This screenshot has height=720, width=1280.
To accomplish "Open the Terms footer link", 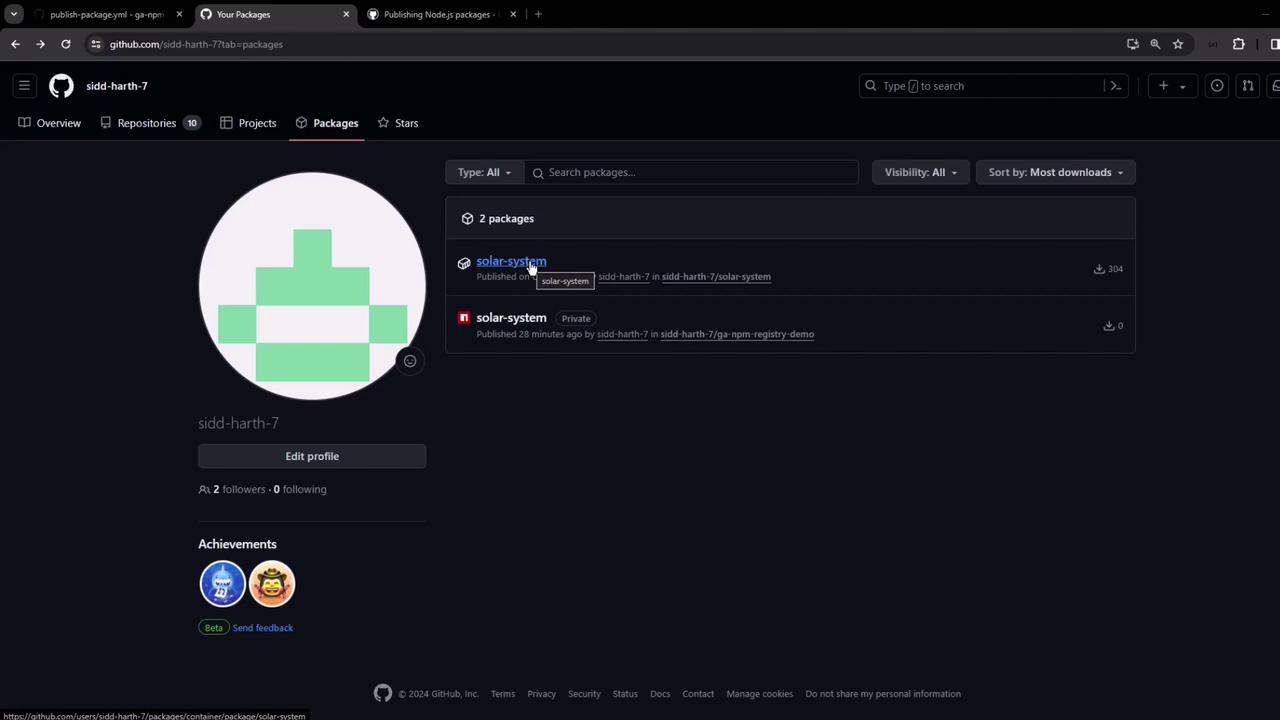I will [x=503, y=694].
